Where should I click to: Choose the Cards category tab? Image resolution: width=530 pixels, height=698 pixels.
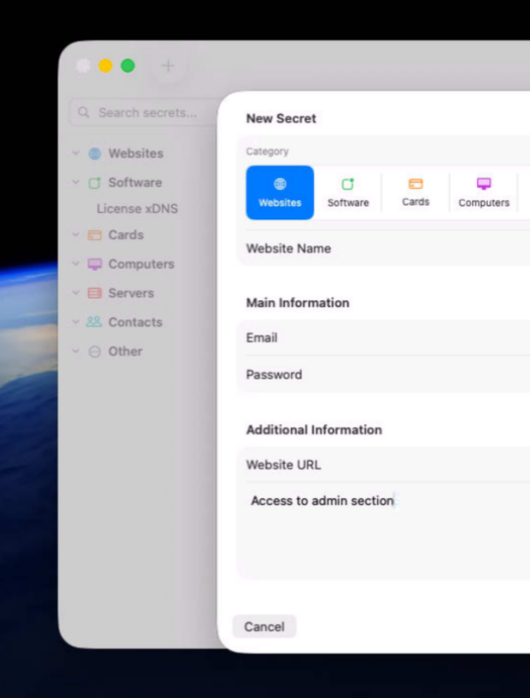(x=416, y=193)
